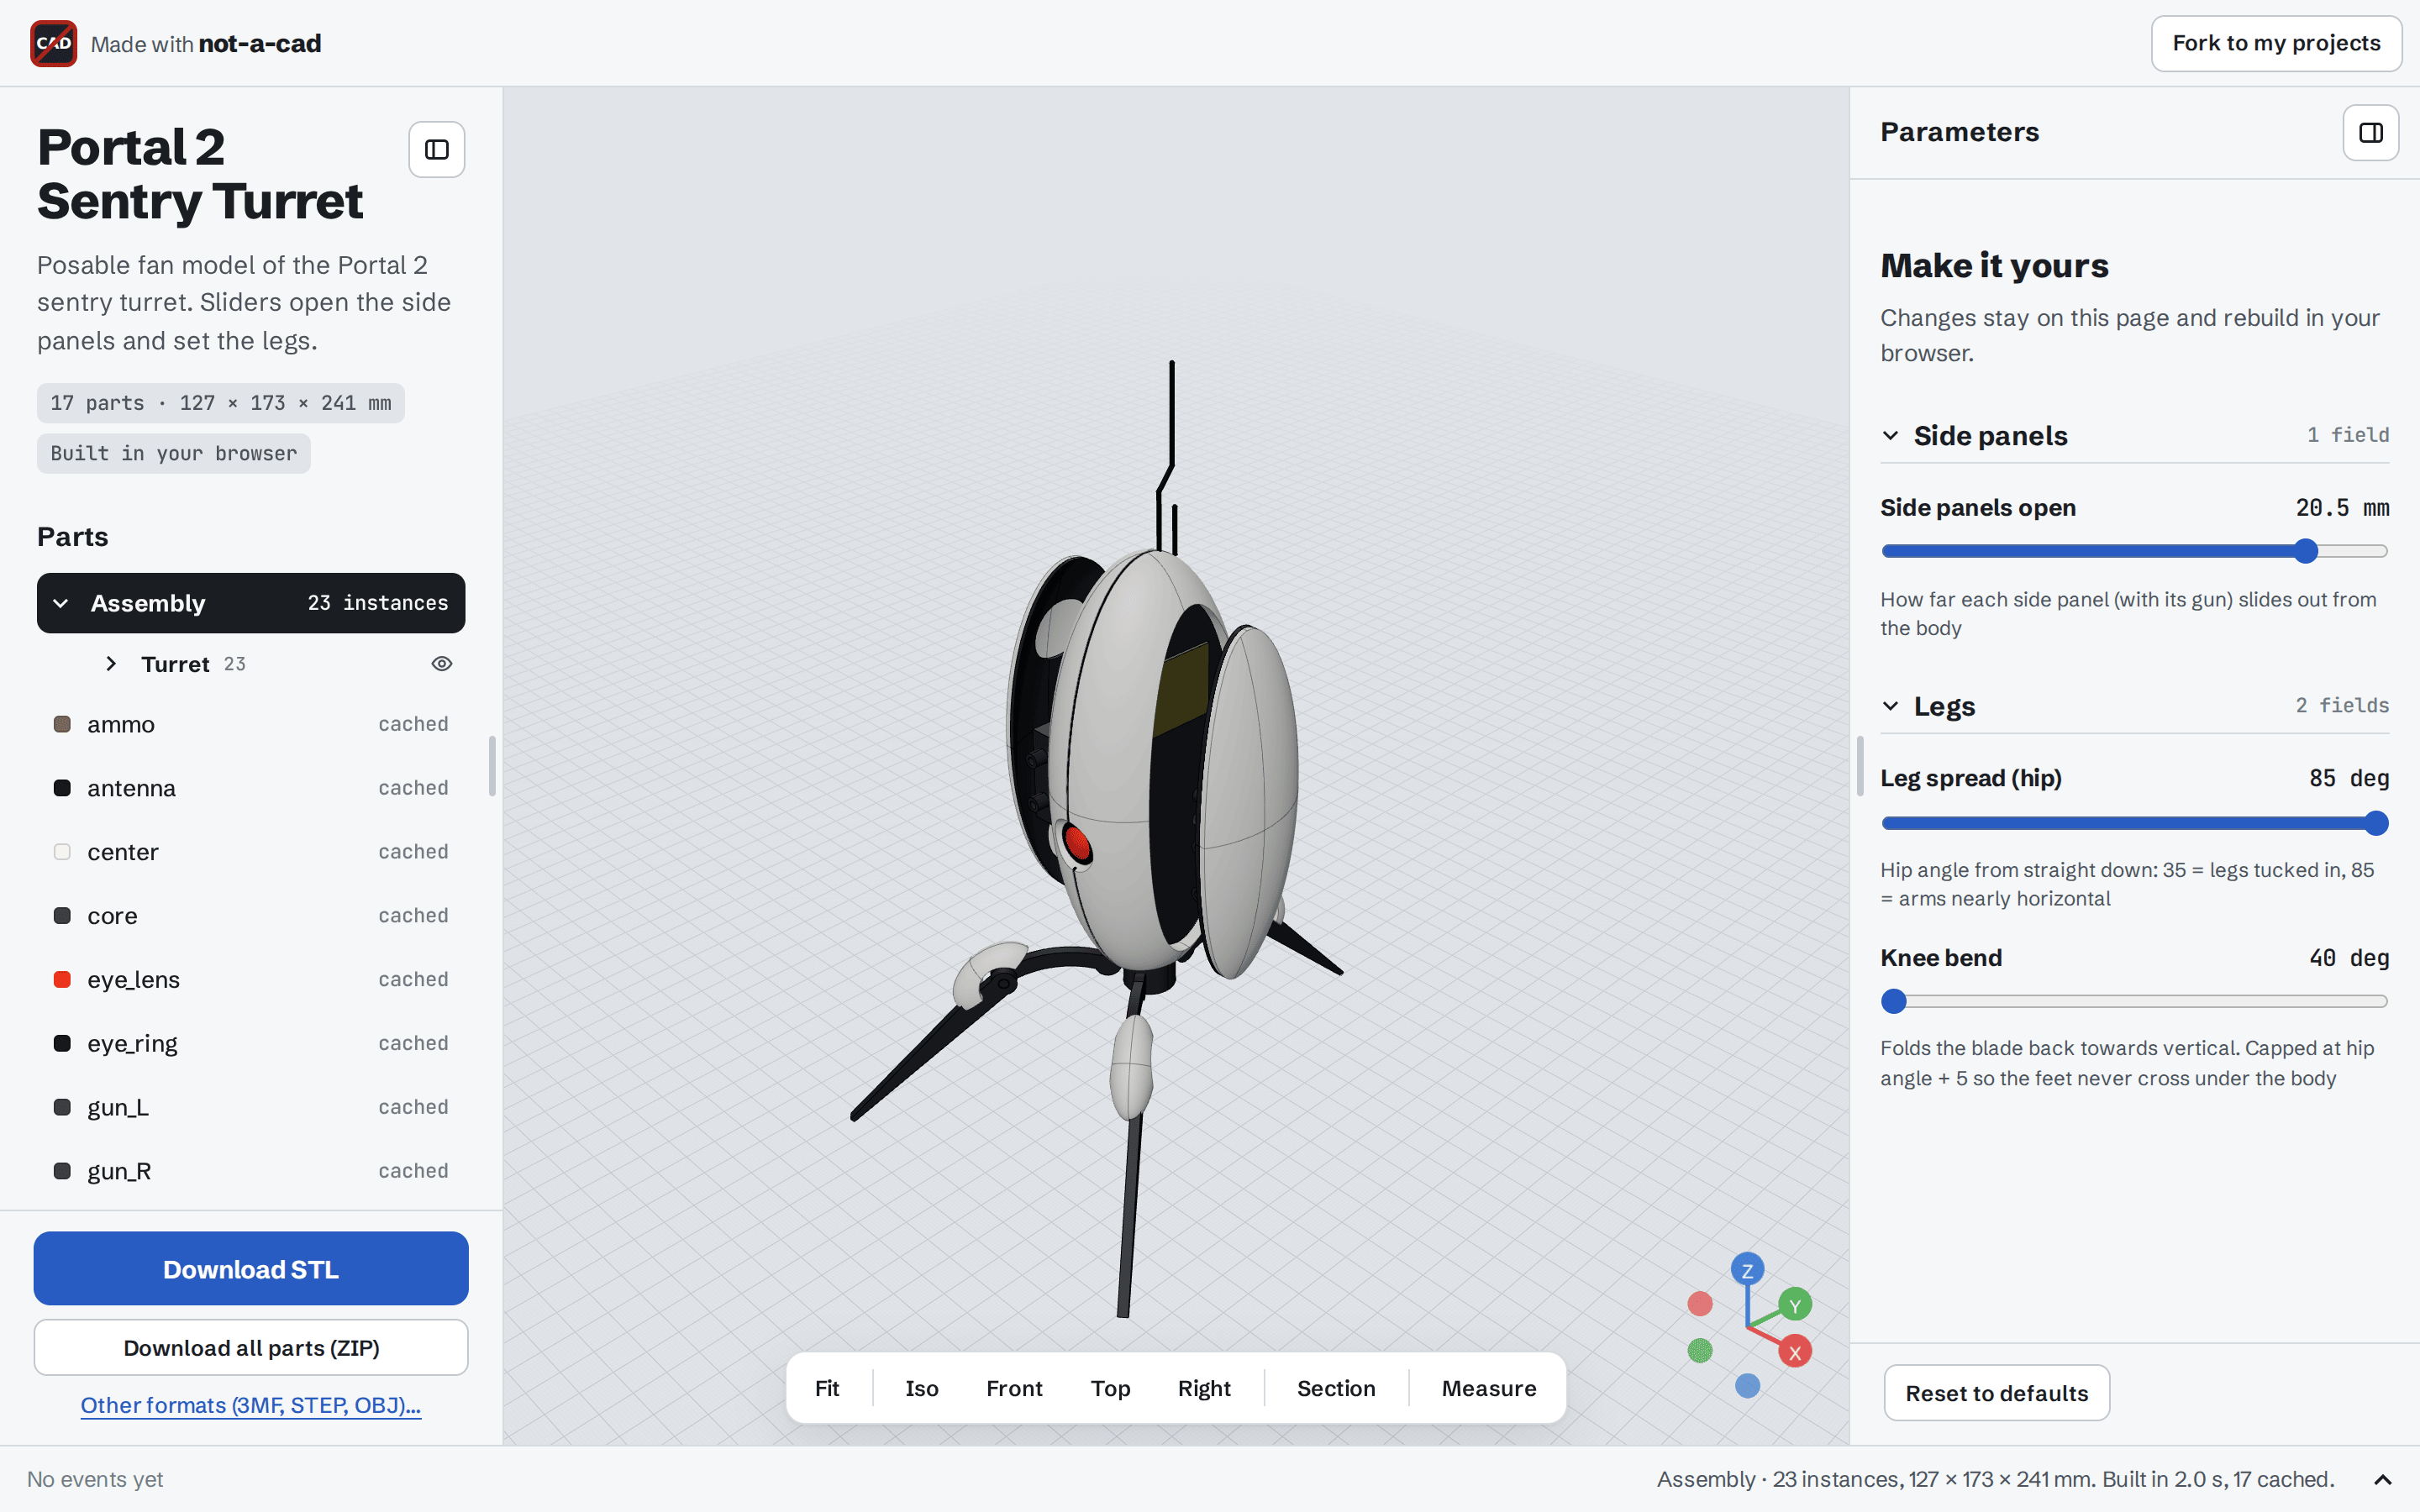Click the faded green negative-Y gizmo dot
The image size is (2420, 1512).
(1700, 1351)
